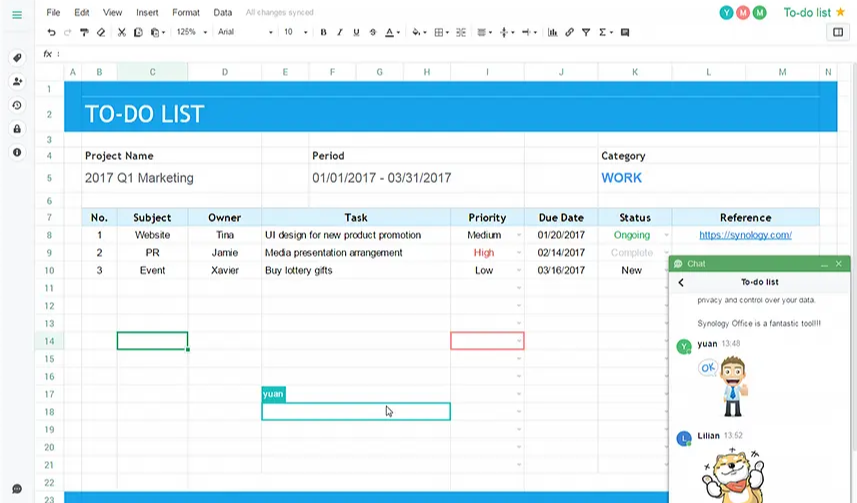Toggle the filter icon in toolbar
Image resolution: width=857 pixels, height=503 pixels.
586,32
